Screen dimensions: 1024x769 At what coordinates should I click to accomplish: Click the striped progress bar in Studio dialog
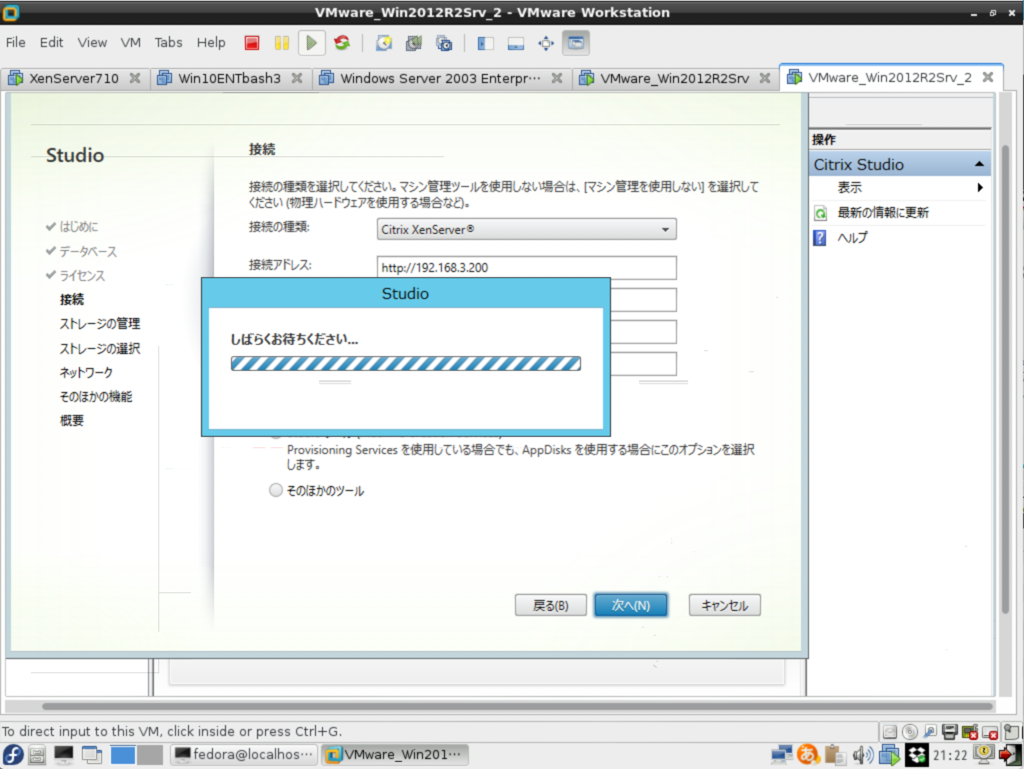click(406, 364)
